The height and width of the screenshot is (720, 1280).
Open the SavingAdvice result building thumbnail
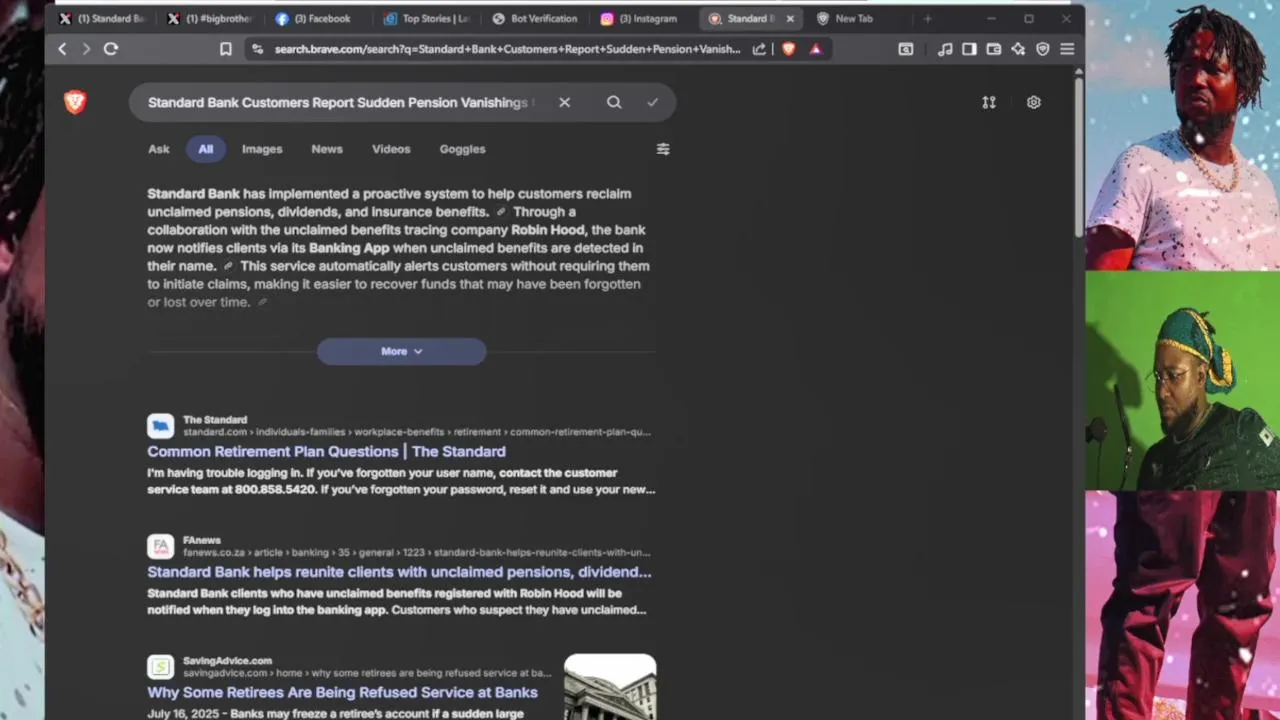tap(610, 687)
